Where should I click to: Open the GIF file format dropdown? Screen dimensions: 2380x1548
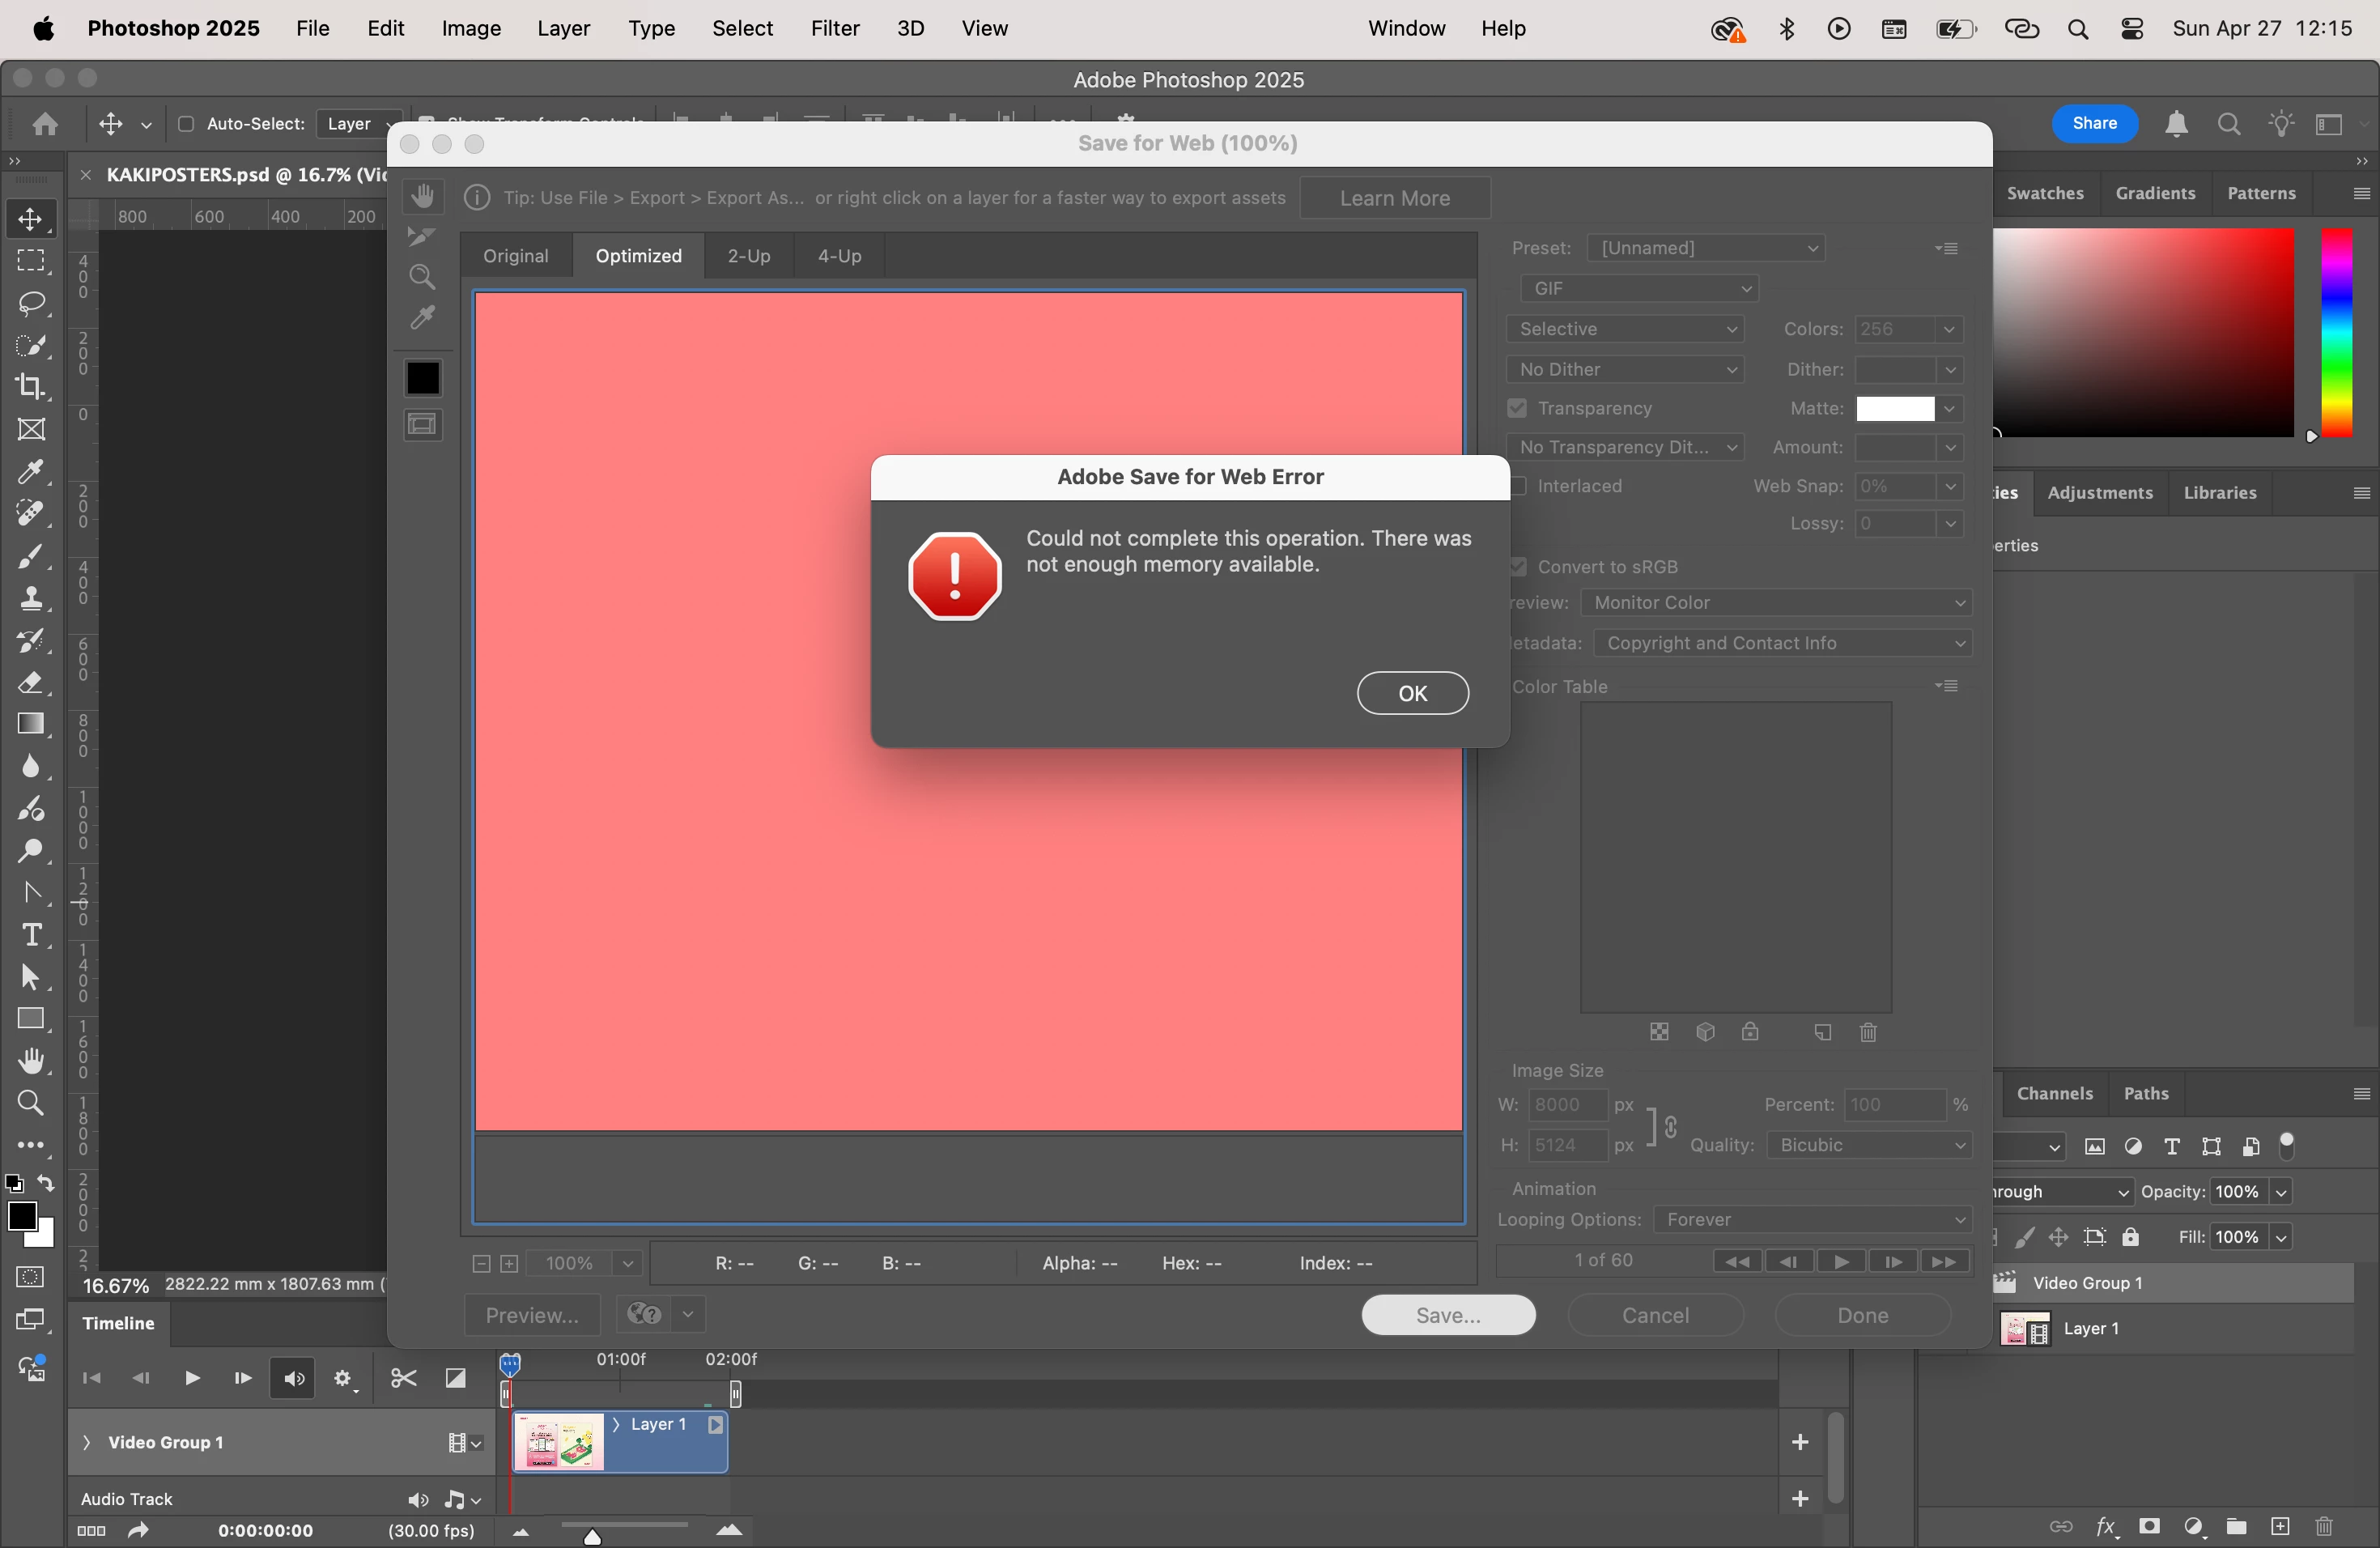click(1639, 289)
